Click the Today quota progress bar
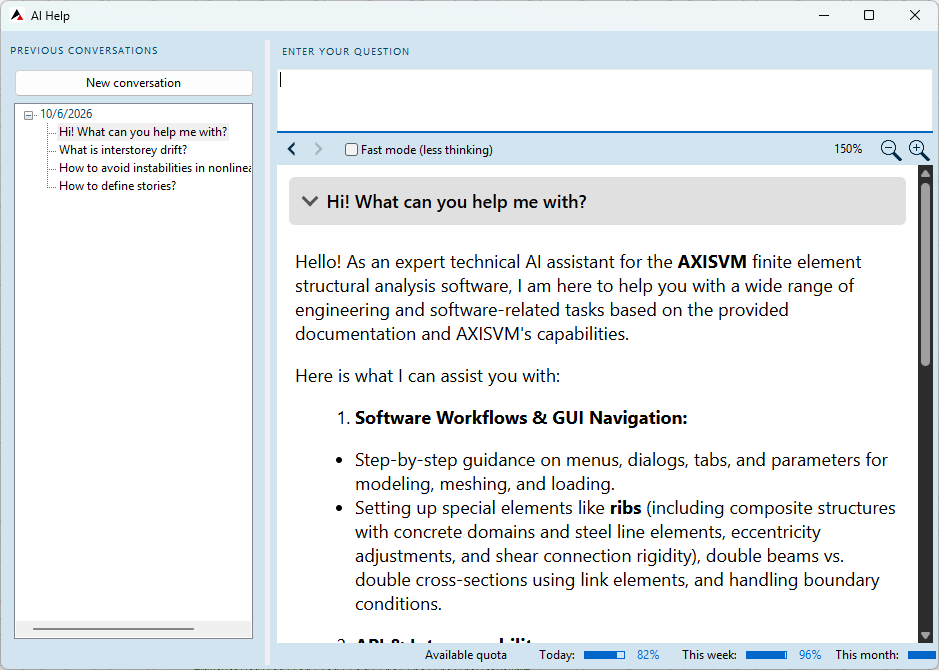 point(604,655)
